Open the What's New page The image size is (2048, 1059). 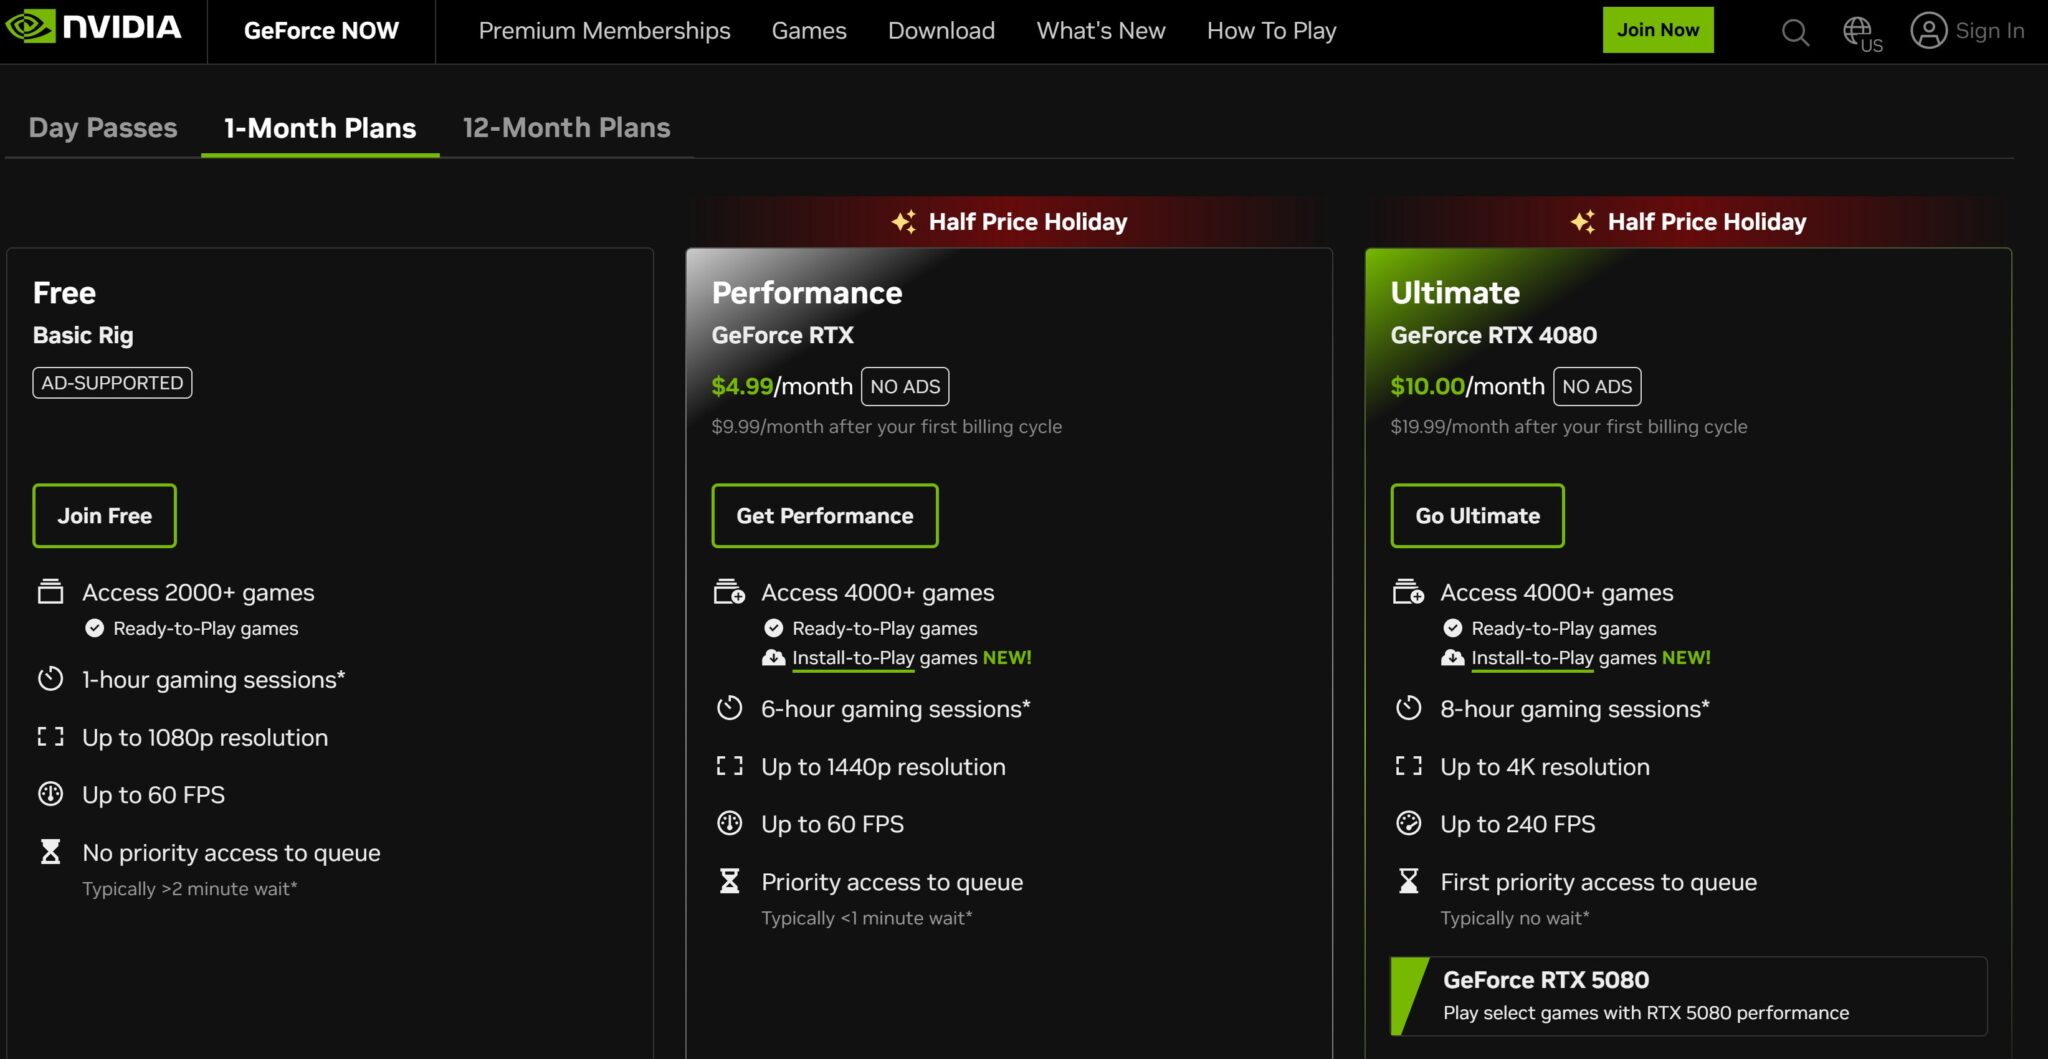(x=1100, y=31)
